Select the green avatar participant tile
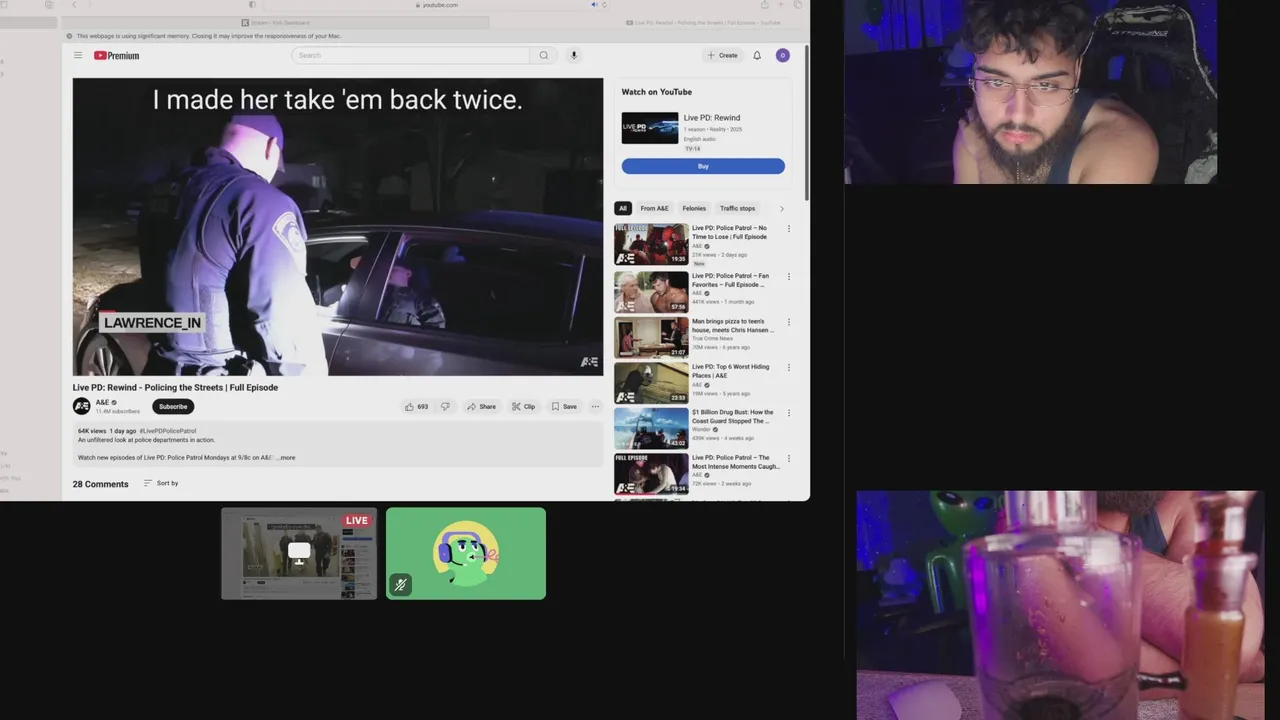1280x720 pixels. (x=466, y=554)
